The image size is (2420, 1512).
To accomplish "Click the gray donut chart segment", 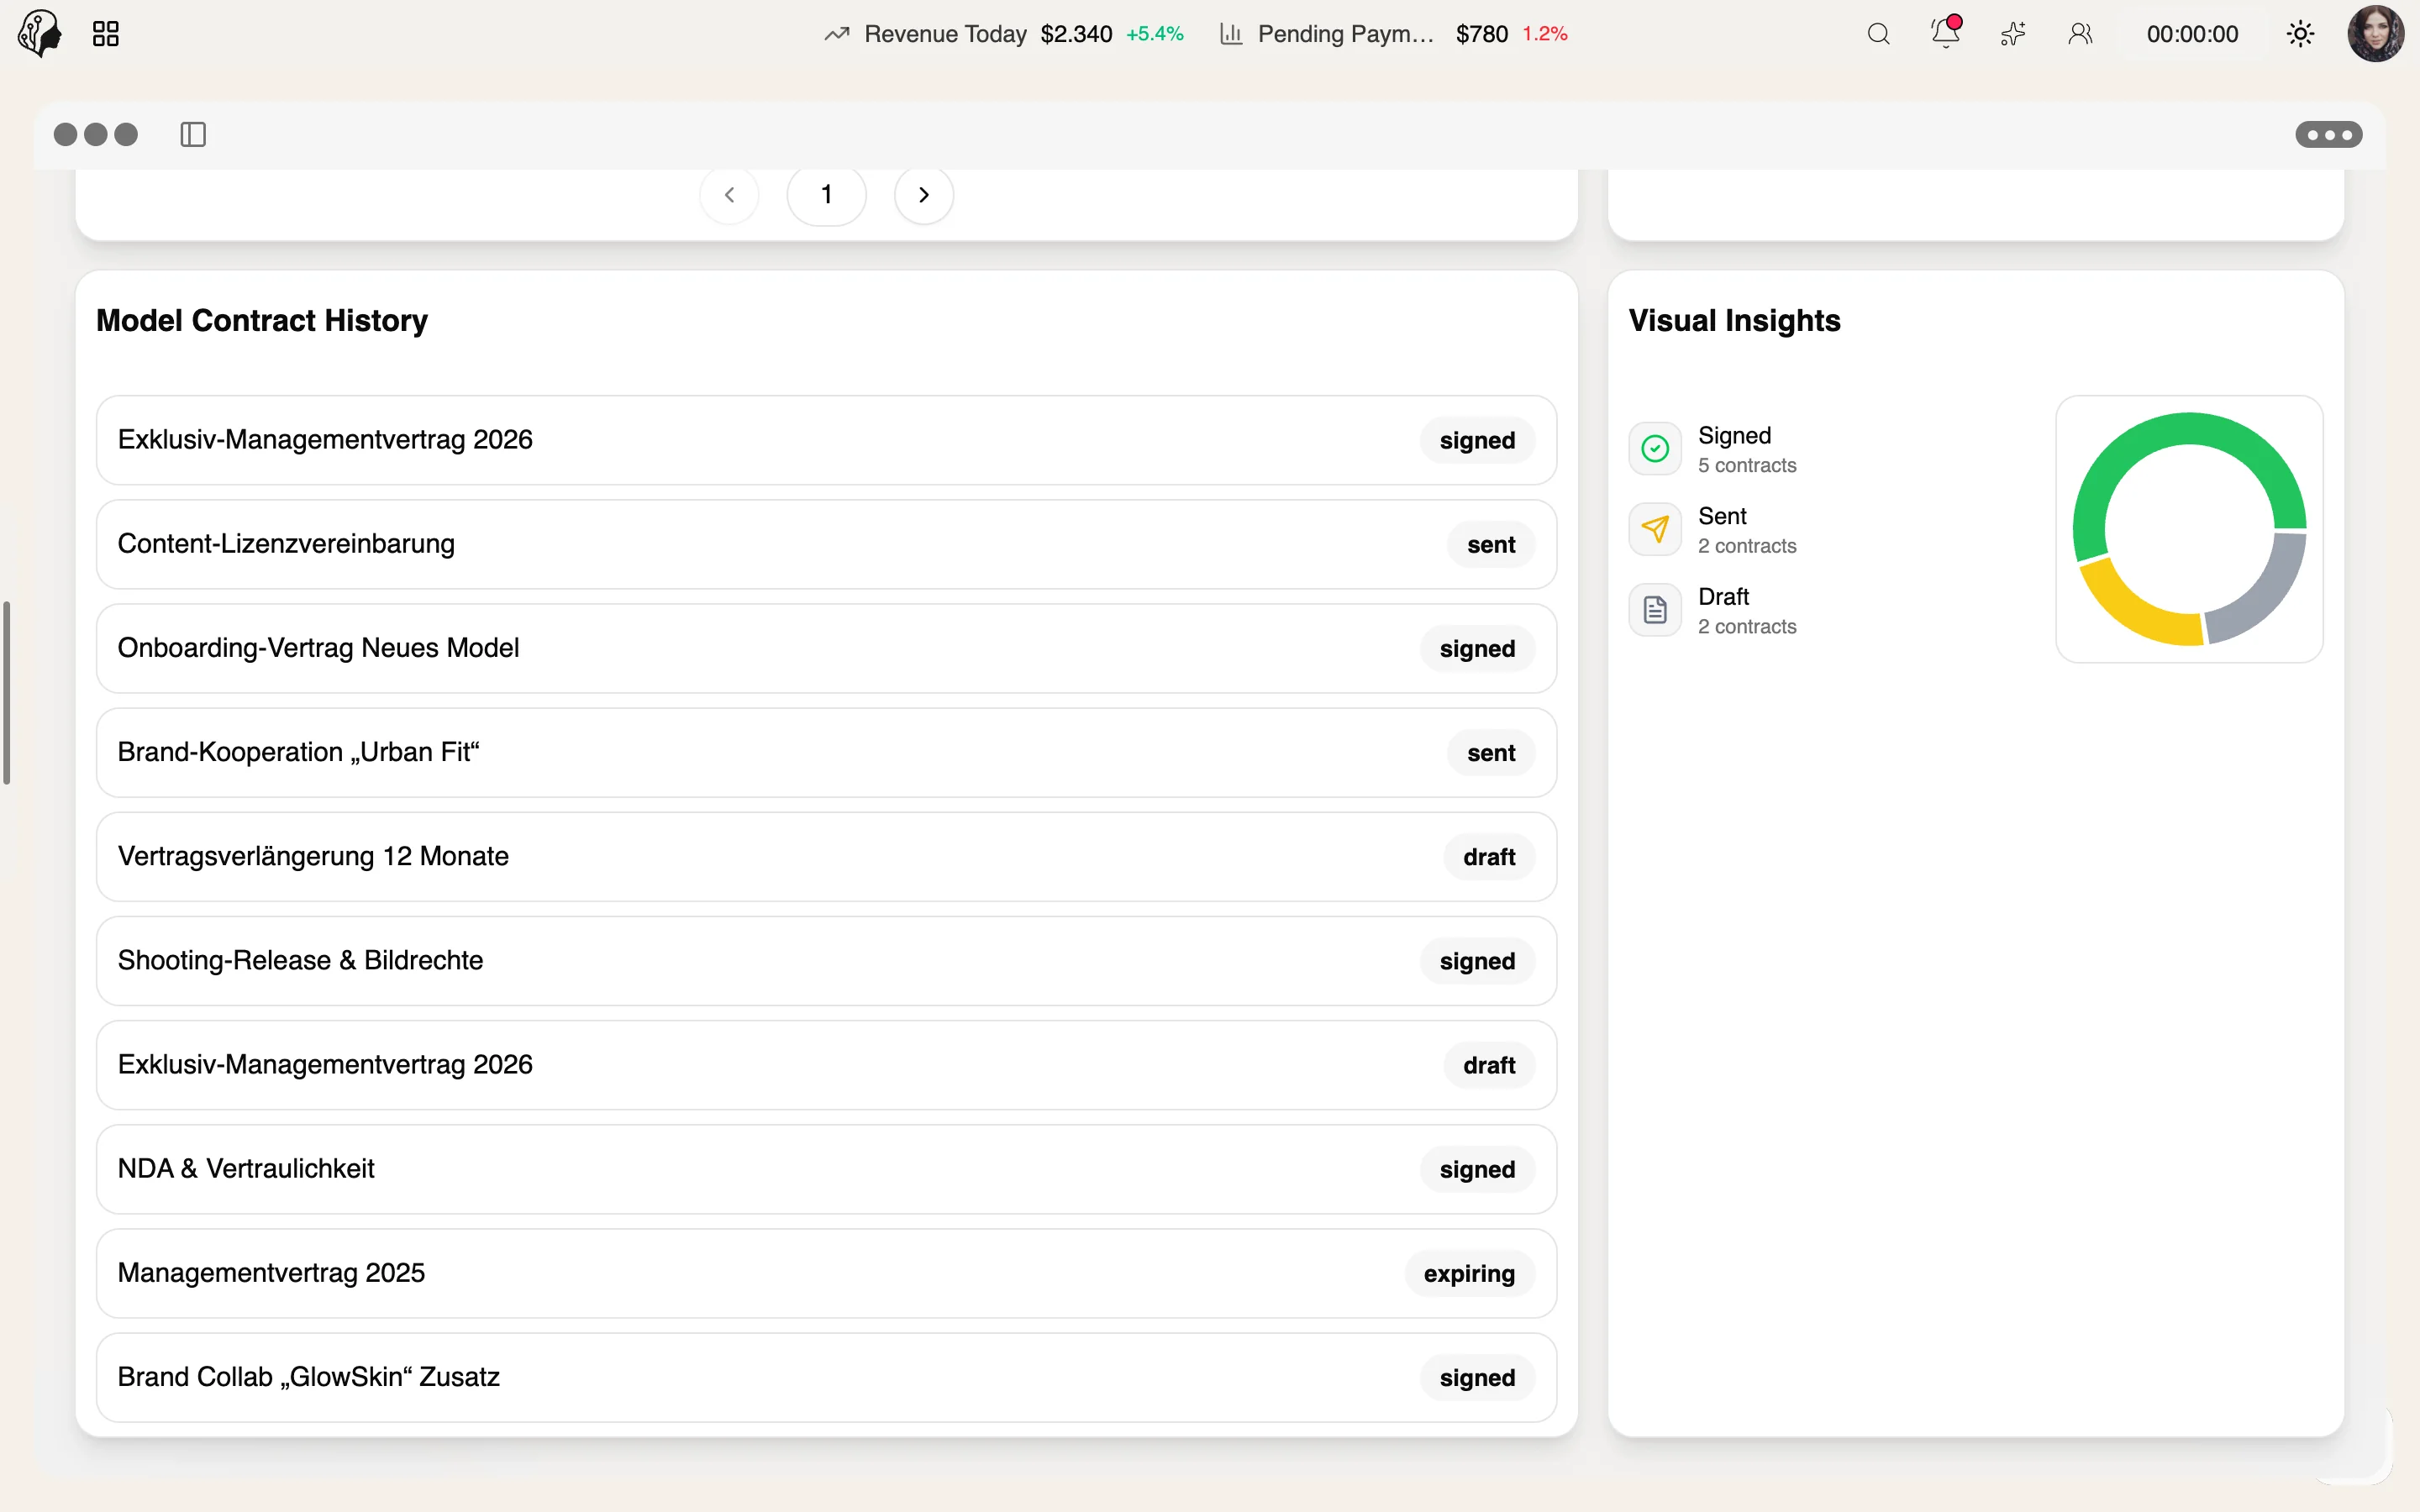I will click(2272, 596).
